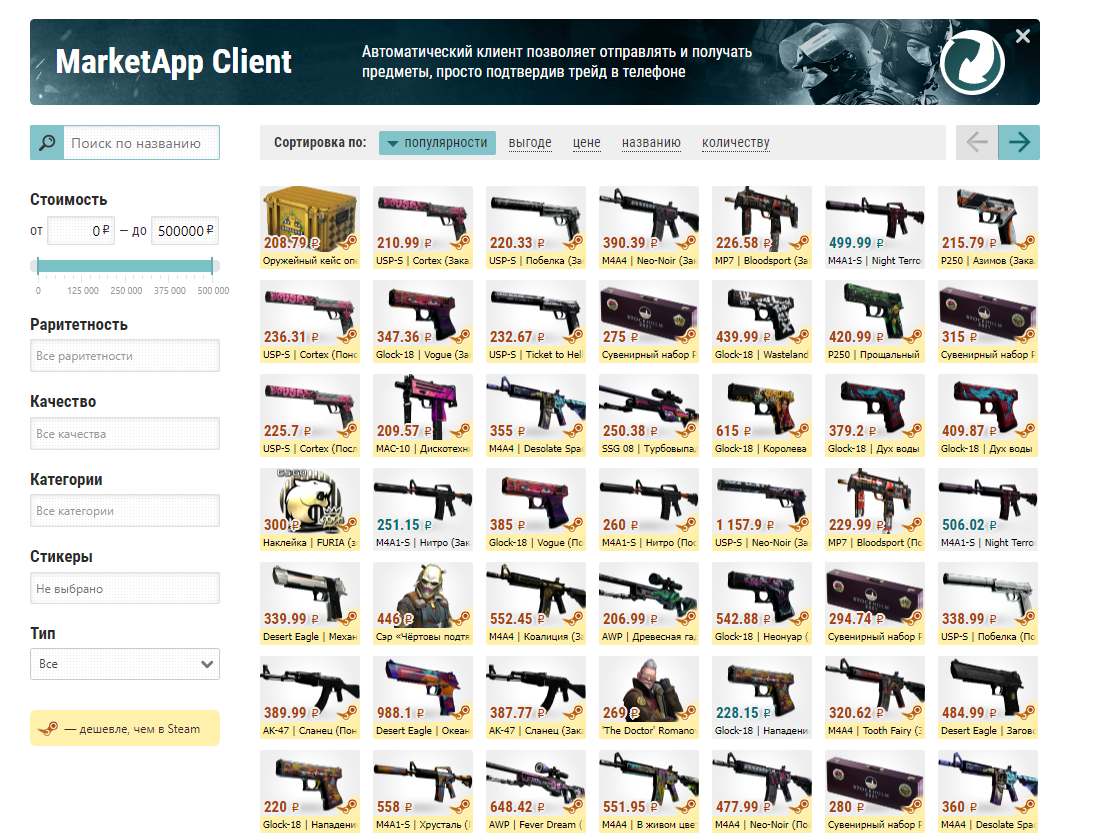The height and width of the screenshot is (838, 1104).
Task: Open M4A4 Коалиция item priced 552.45
Action: [536, 604]
